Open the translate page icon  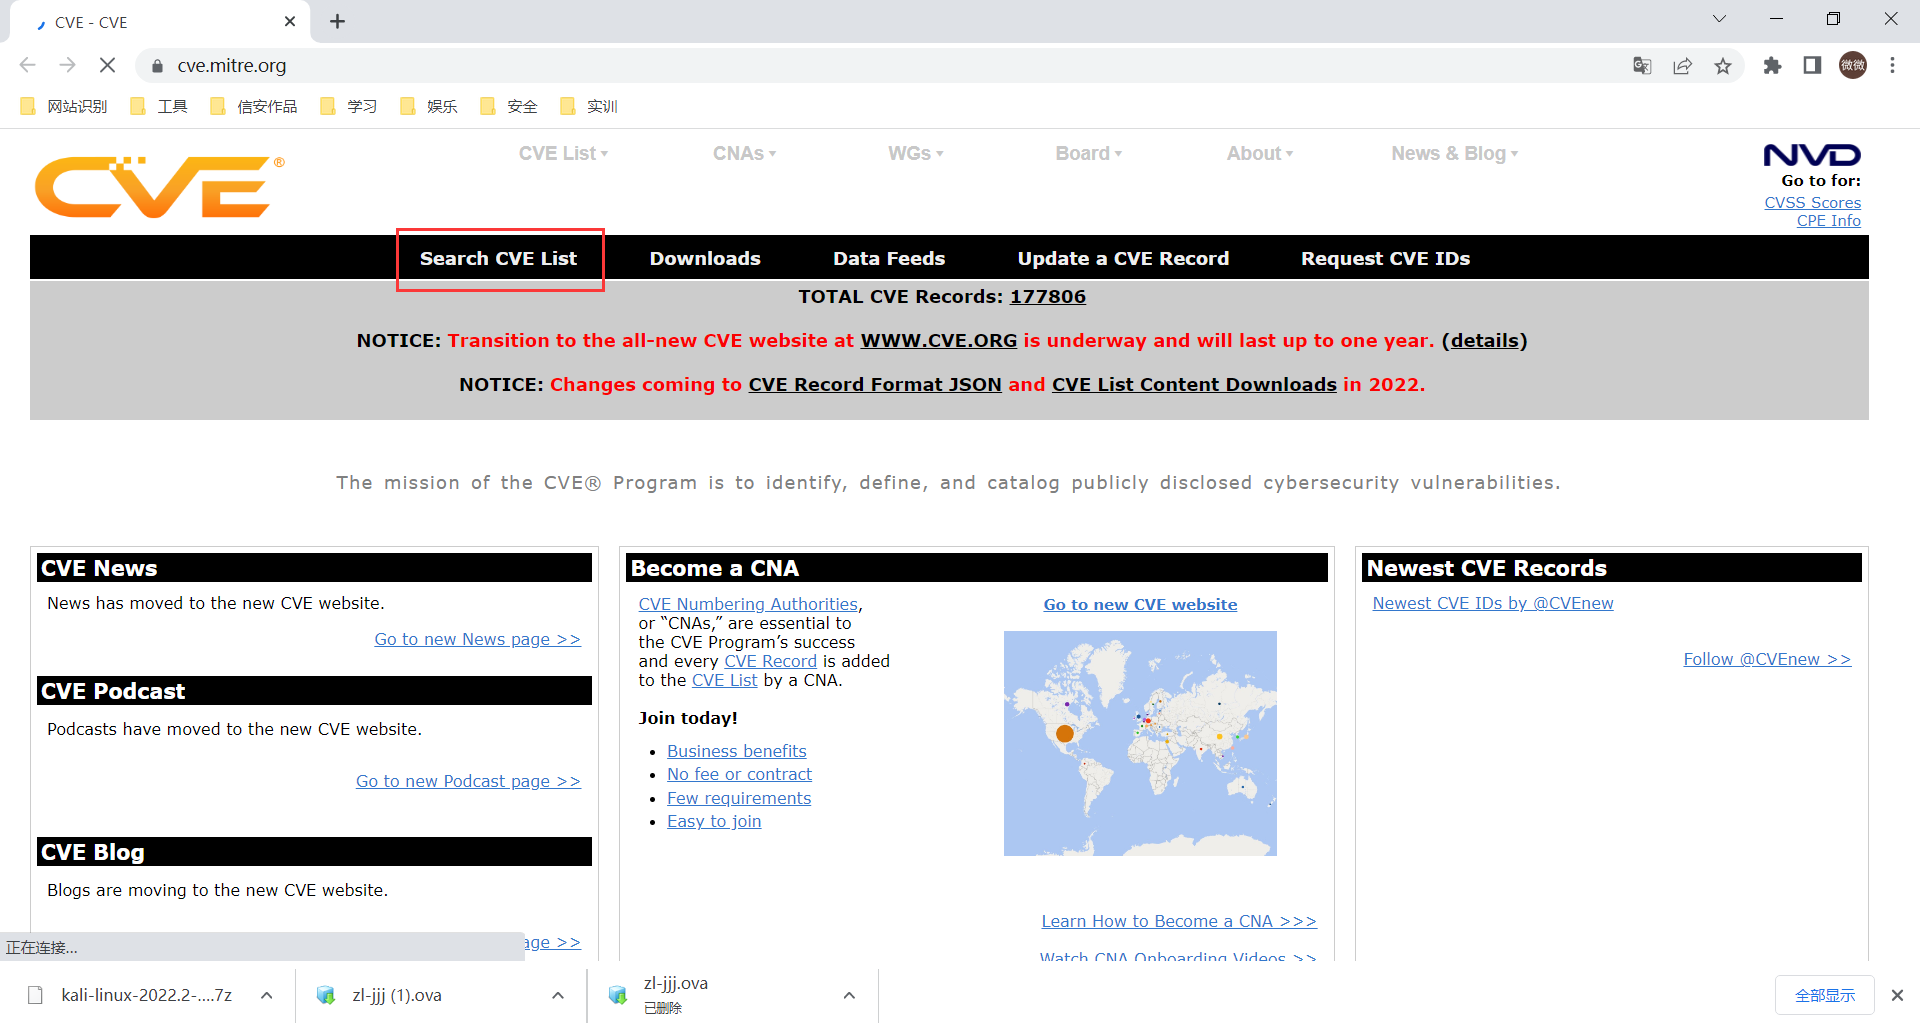[1642, 66]
